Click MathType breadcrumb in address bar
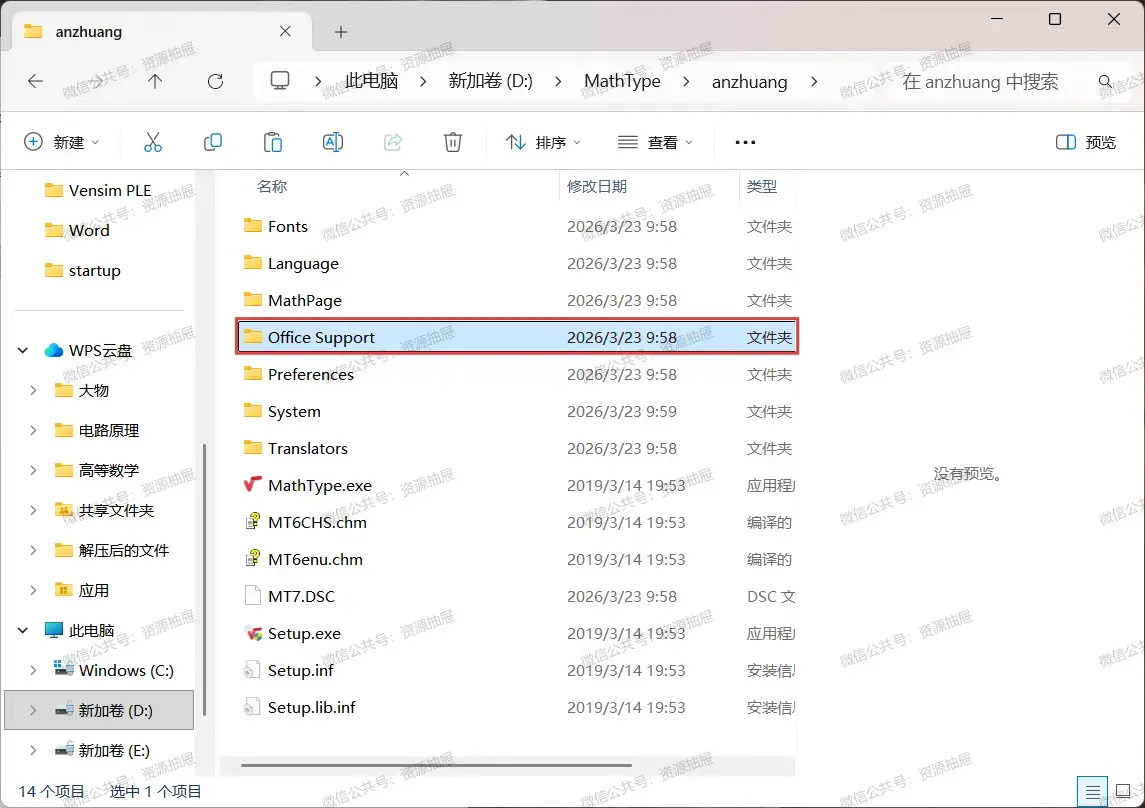The image size is (1145, 808). click(622, 81)
